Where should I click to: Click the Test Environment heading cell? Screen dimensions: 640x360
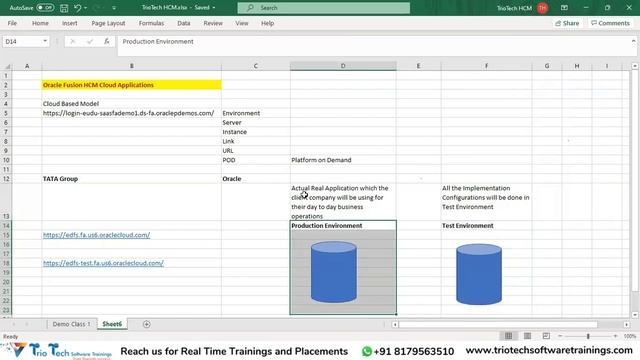click(486, 226)
